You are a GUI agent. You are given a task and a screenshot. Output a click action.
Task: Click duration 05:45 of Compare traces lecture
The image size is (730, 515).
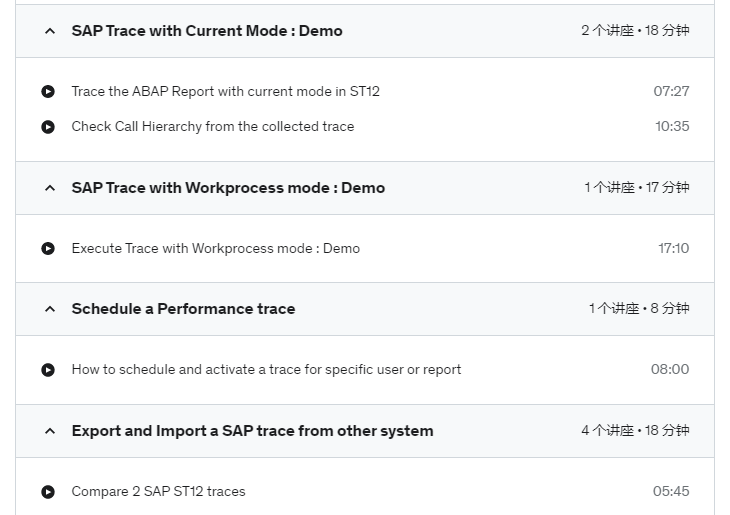(x=671, y=491)
